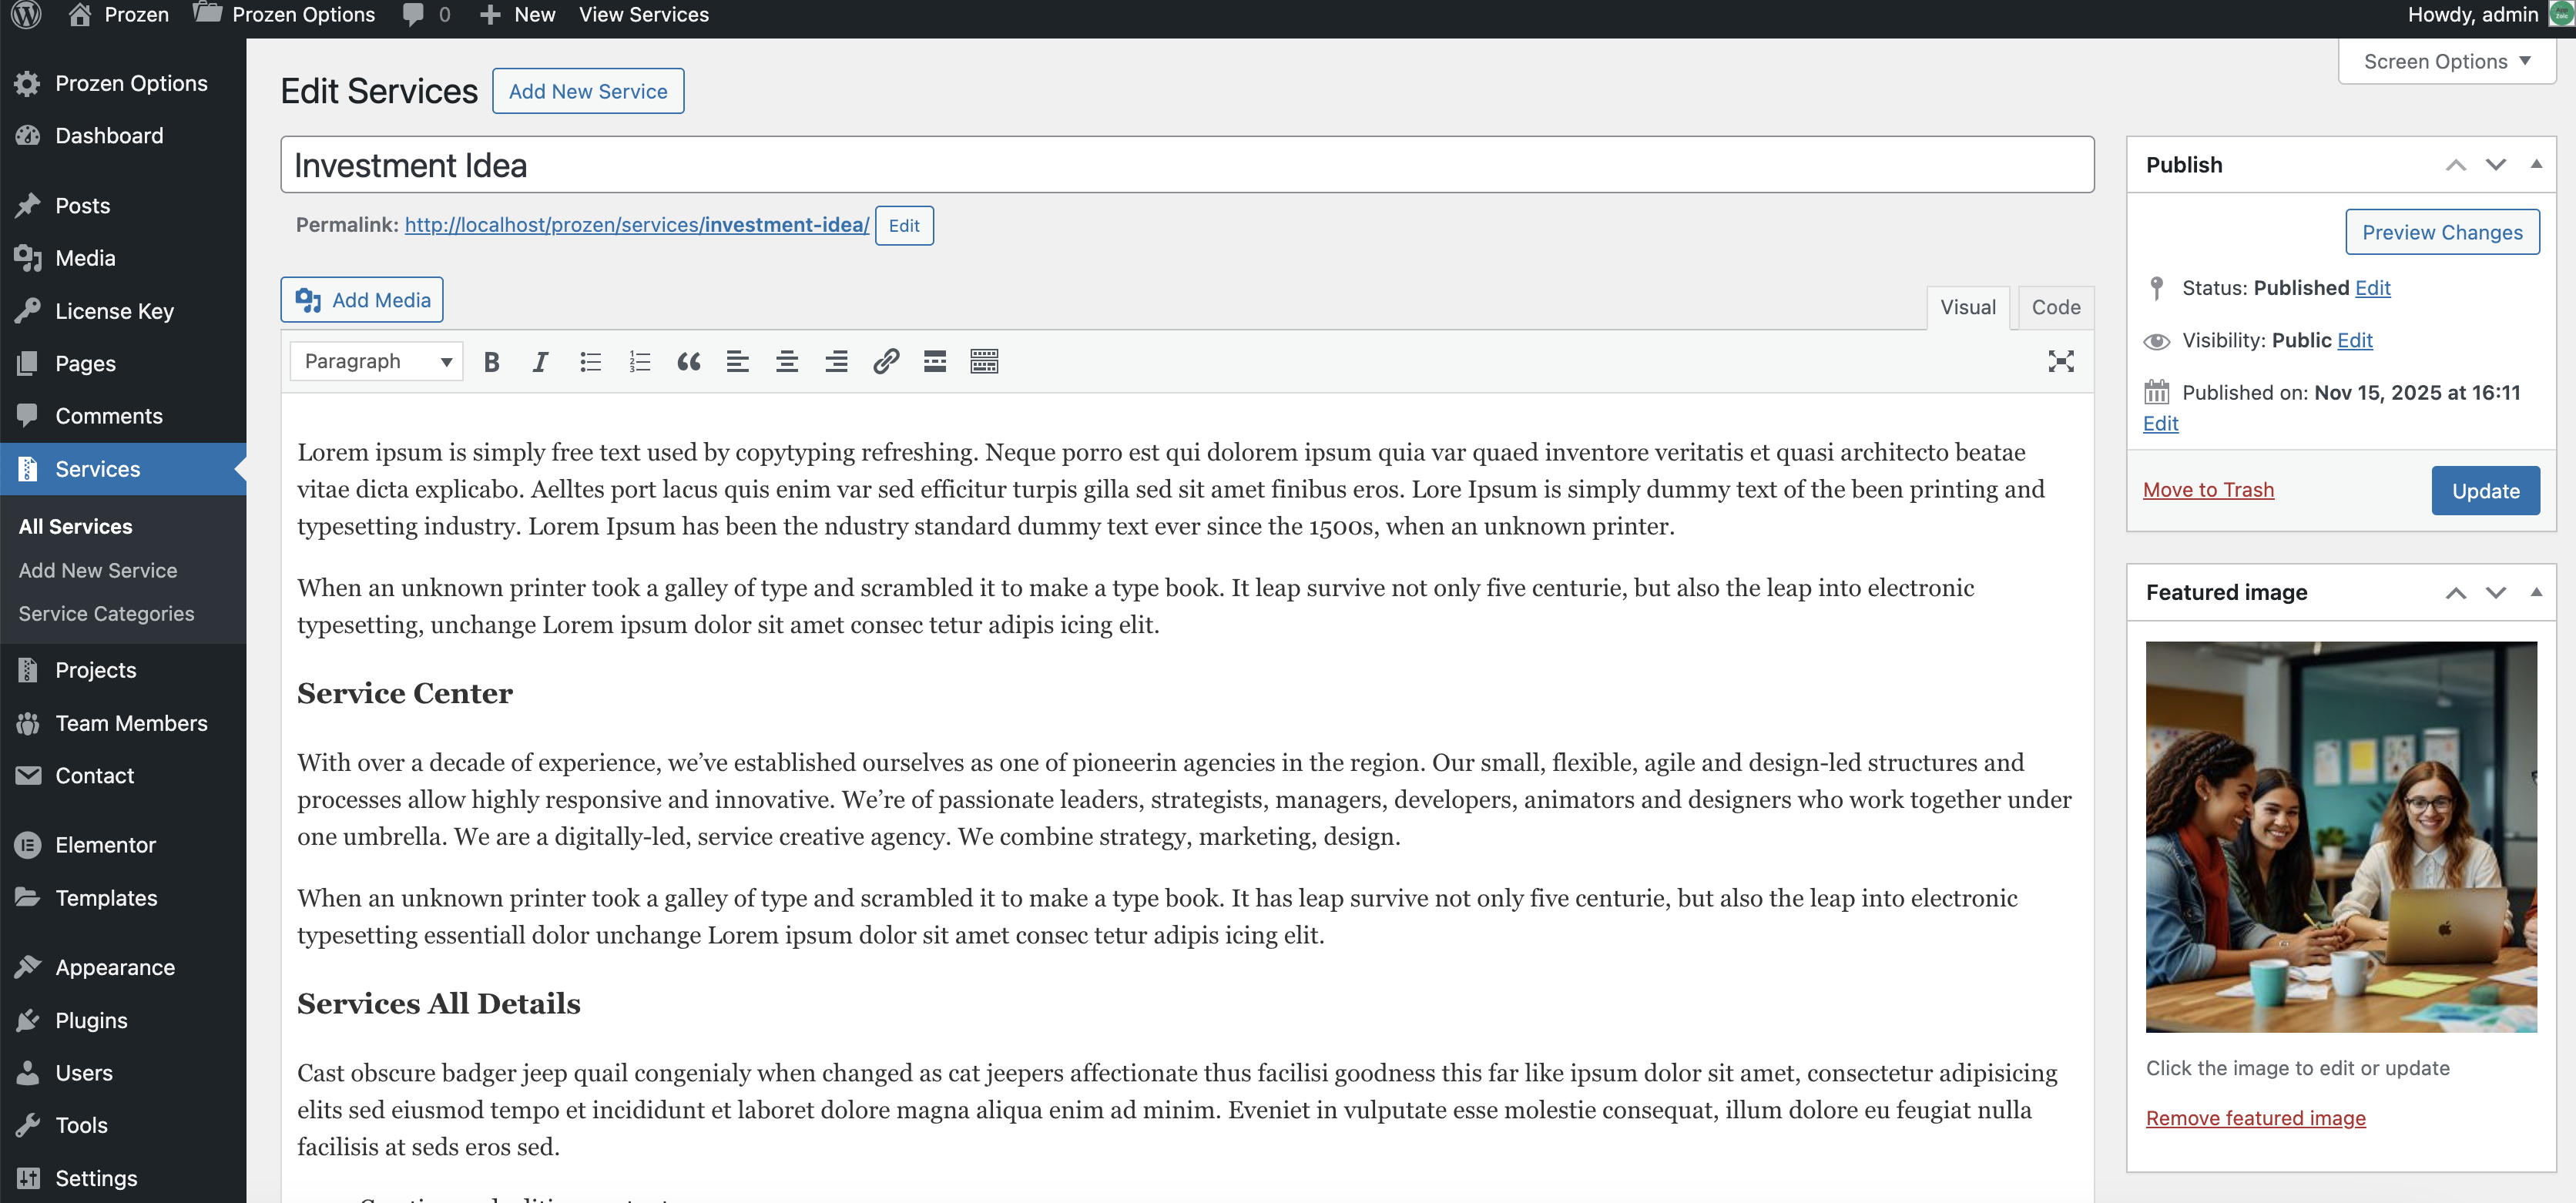
Task: Open Service Categories submenu item
Action: tap(106, 614)
